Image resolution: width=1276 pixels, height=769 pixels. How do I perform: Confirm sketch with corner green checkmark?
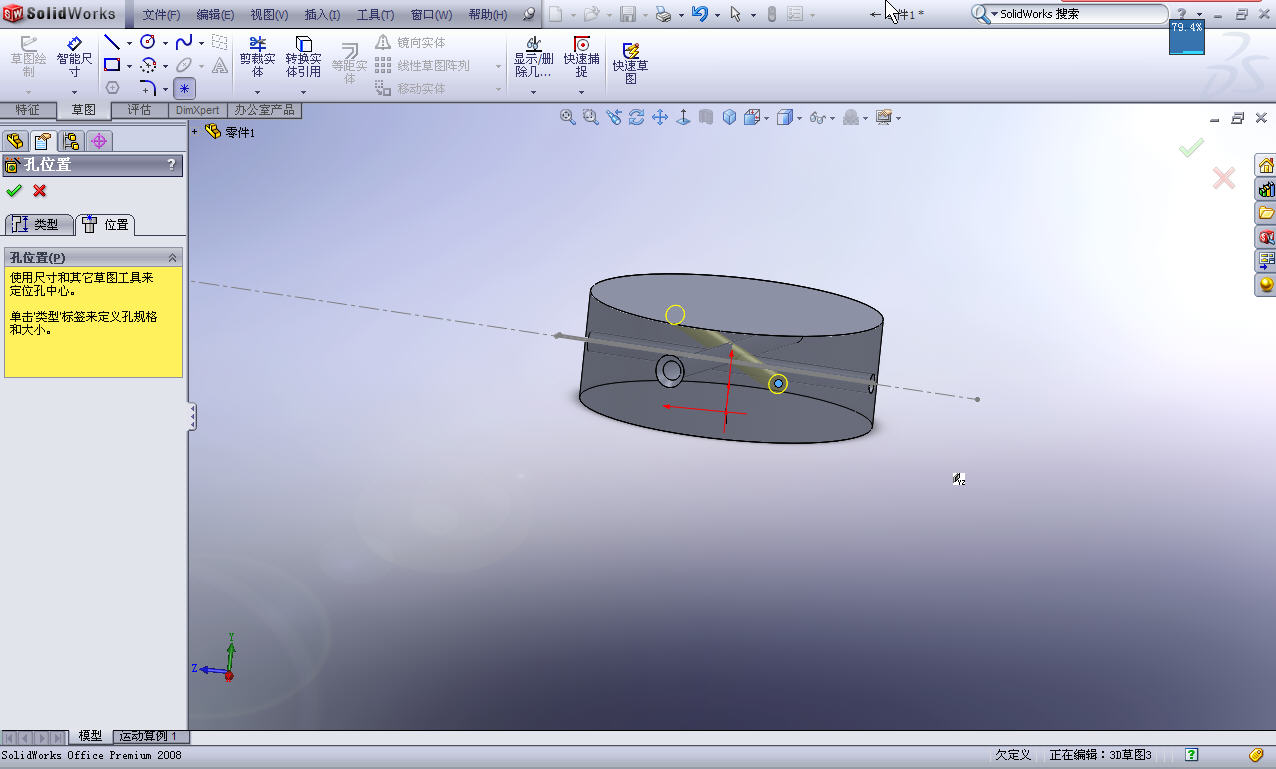click(x=1191, y=148)
